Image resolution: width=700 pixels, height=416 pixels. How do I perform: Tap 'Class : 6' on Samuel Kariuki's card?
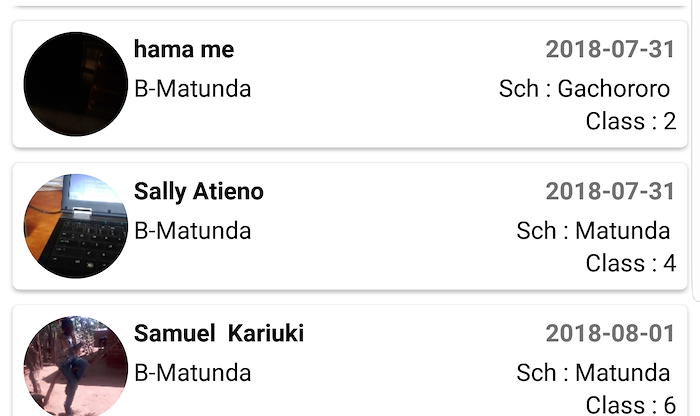tap(631, 405)
